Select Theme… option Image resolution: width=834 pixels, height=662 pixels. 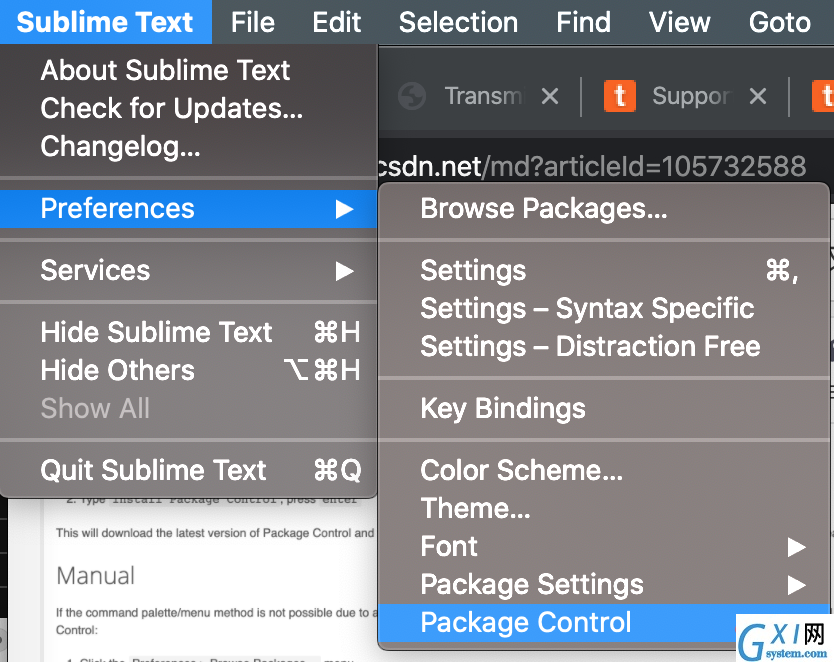[x=604, y=508]
